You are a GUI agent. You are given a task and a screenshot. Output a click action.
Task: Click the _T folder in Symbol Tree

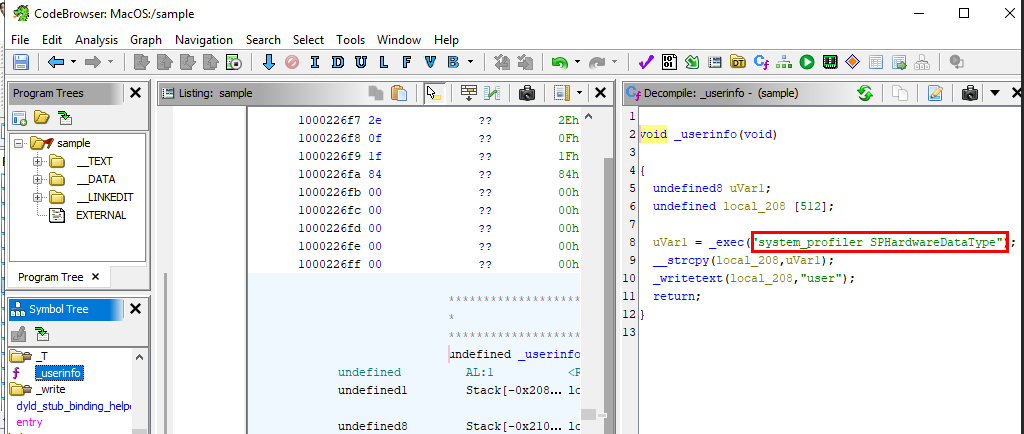41,356
